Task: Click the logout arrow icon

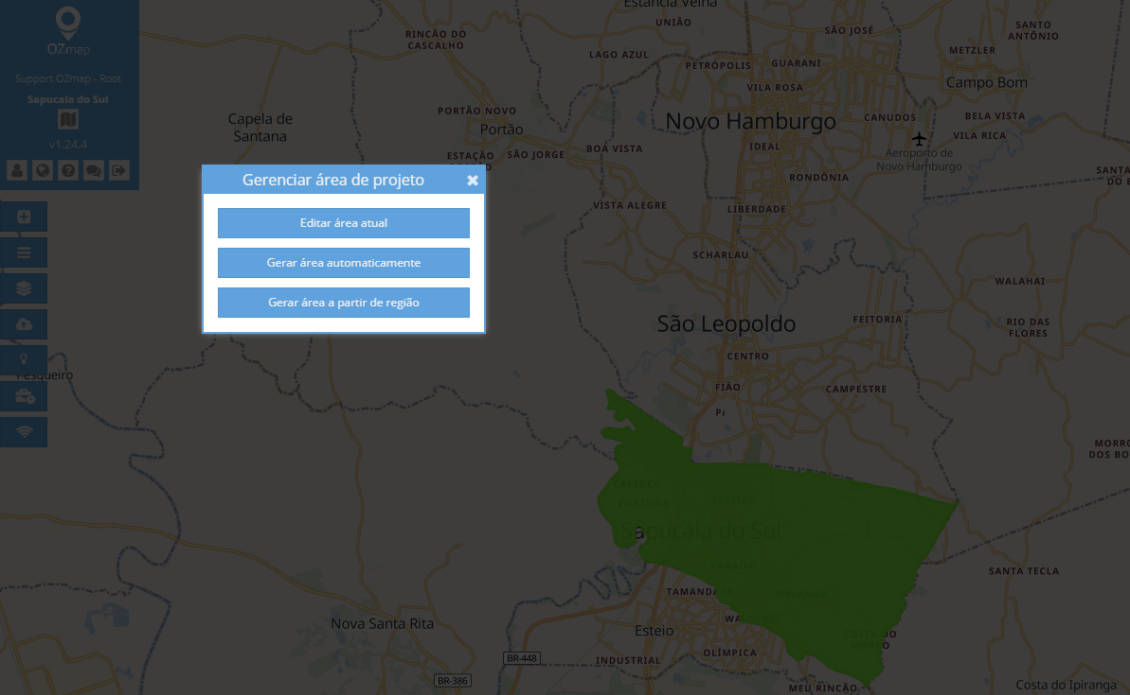Action: click(119, 170)
